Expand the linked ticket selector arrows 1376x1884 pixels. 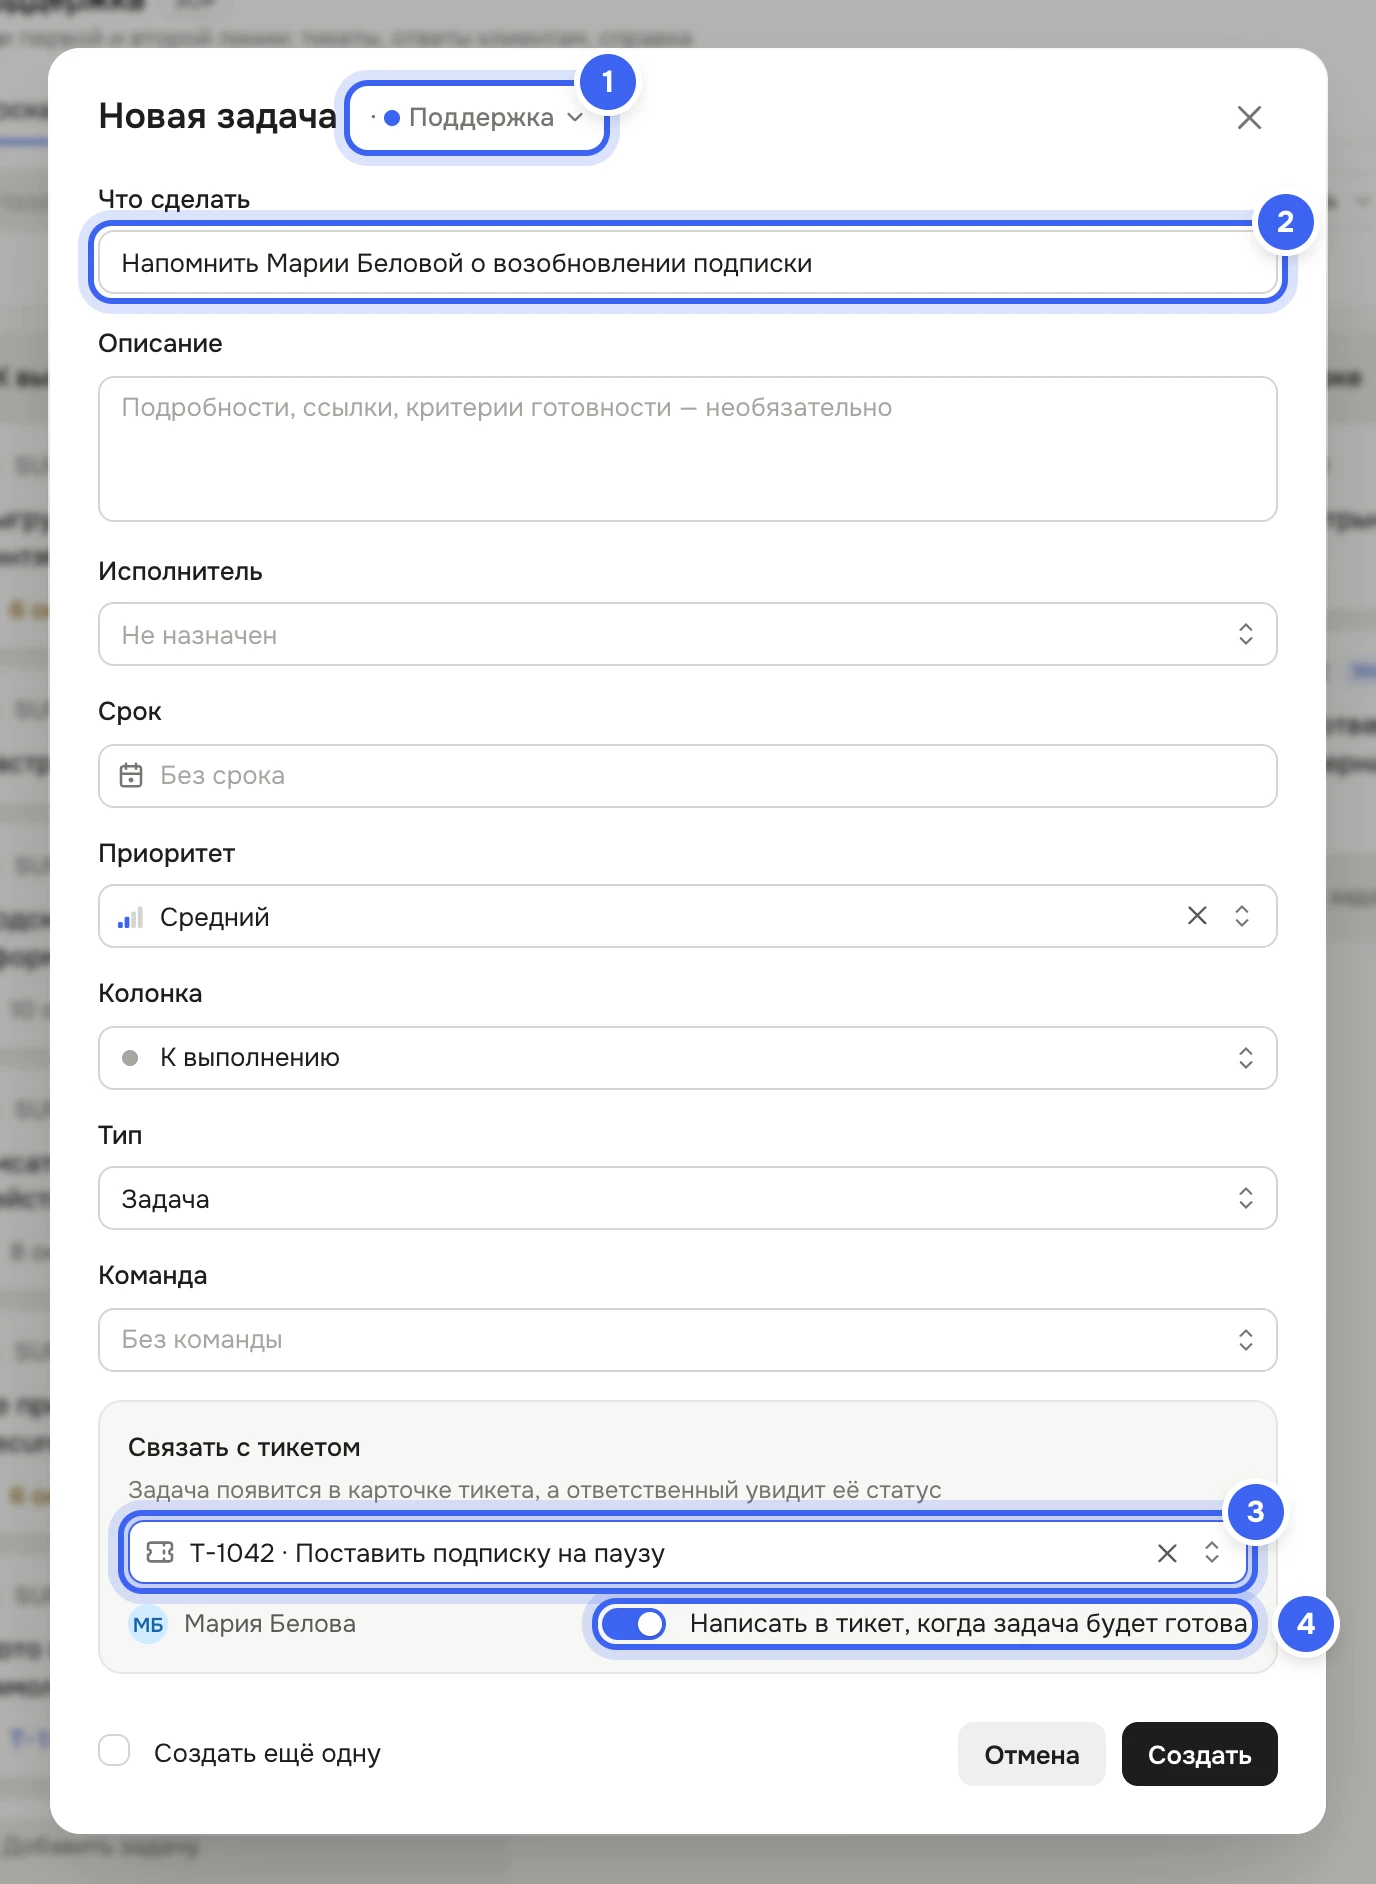1212,1553
